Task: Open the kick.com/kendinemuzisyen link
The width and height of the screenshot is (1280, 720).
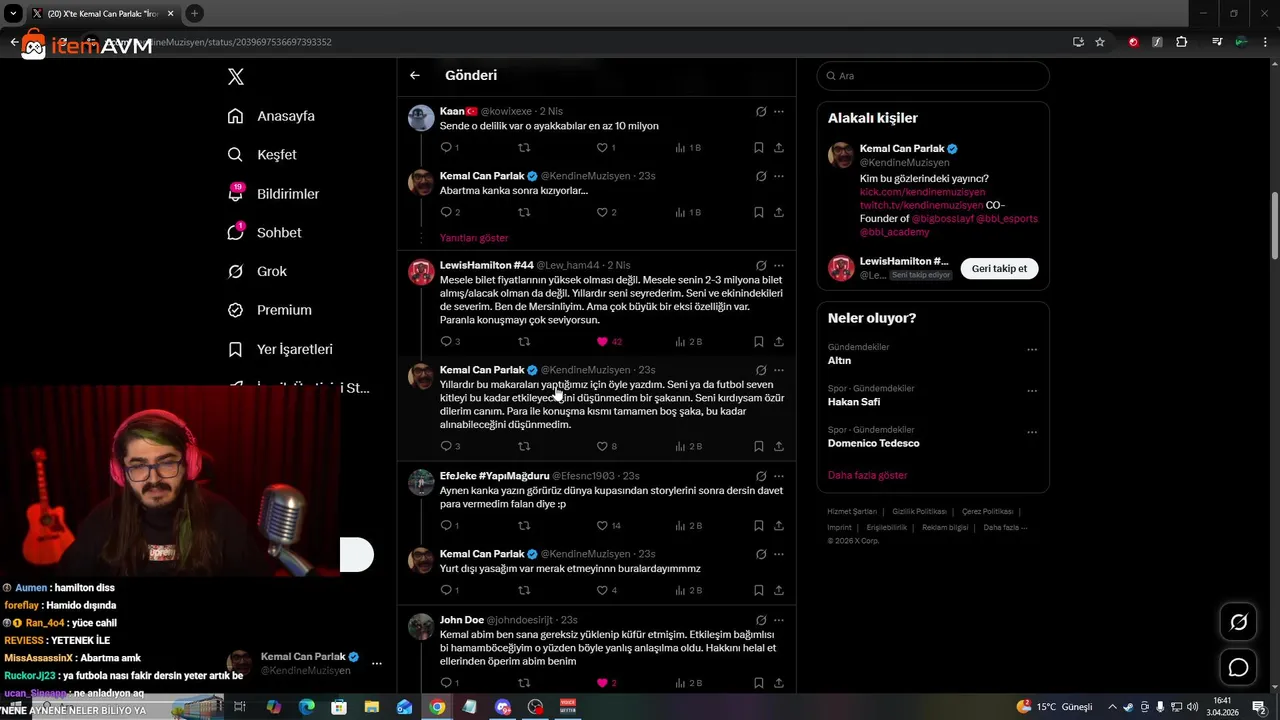Action: point(922,192)
